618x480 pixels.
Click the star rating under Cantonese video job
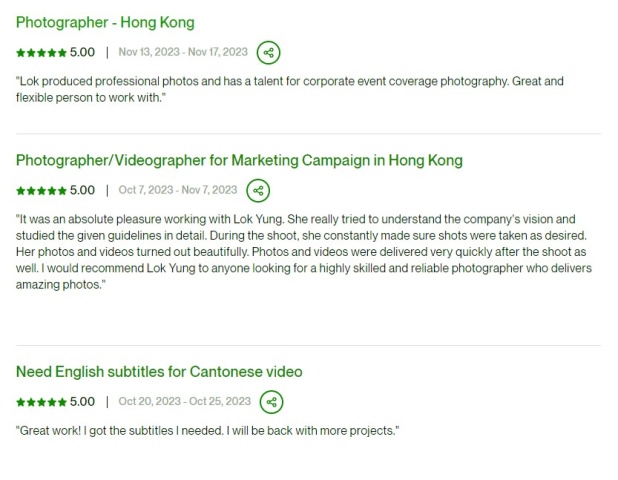[x=41, y=402]
